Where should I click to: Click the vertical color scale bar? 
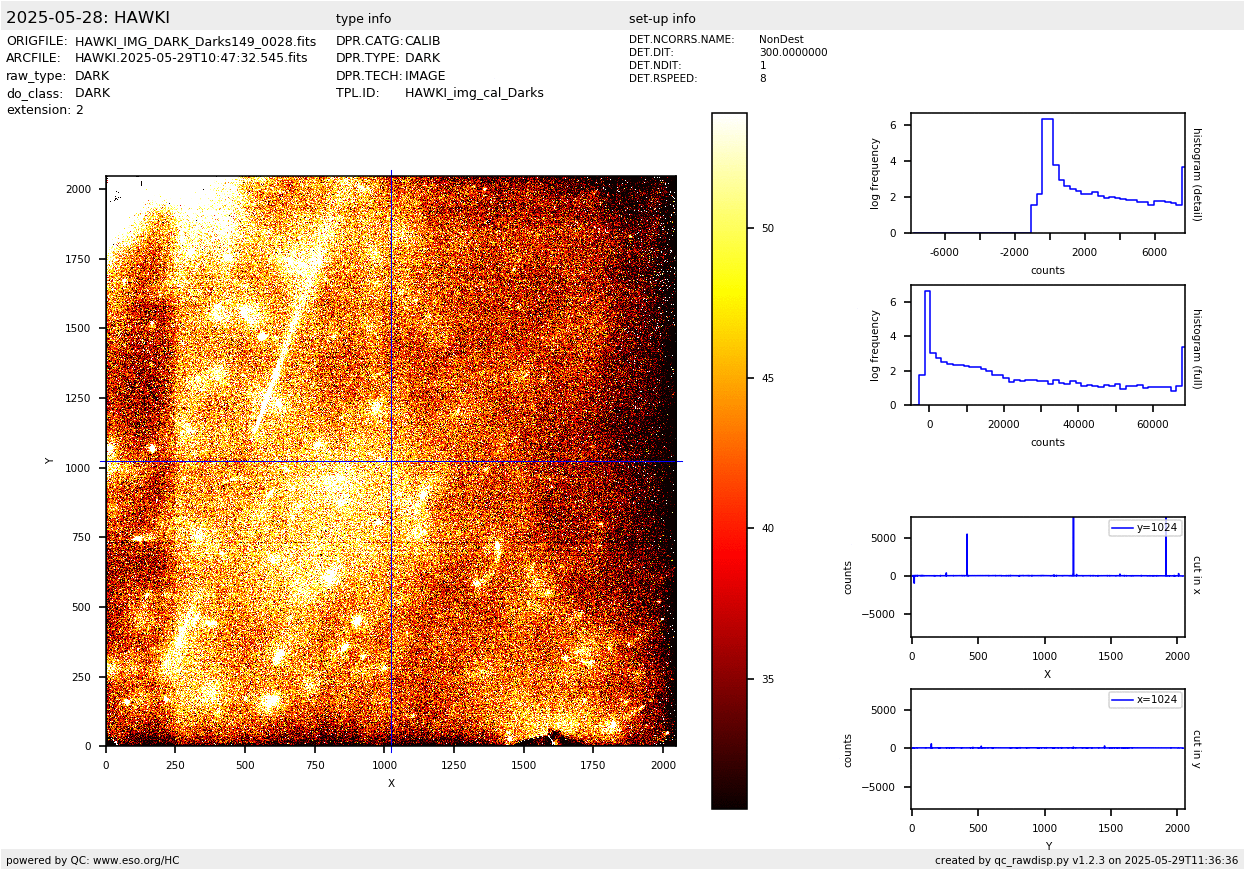click(729, 460)
